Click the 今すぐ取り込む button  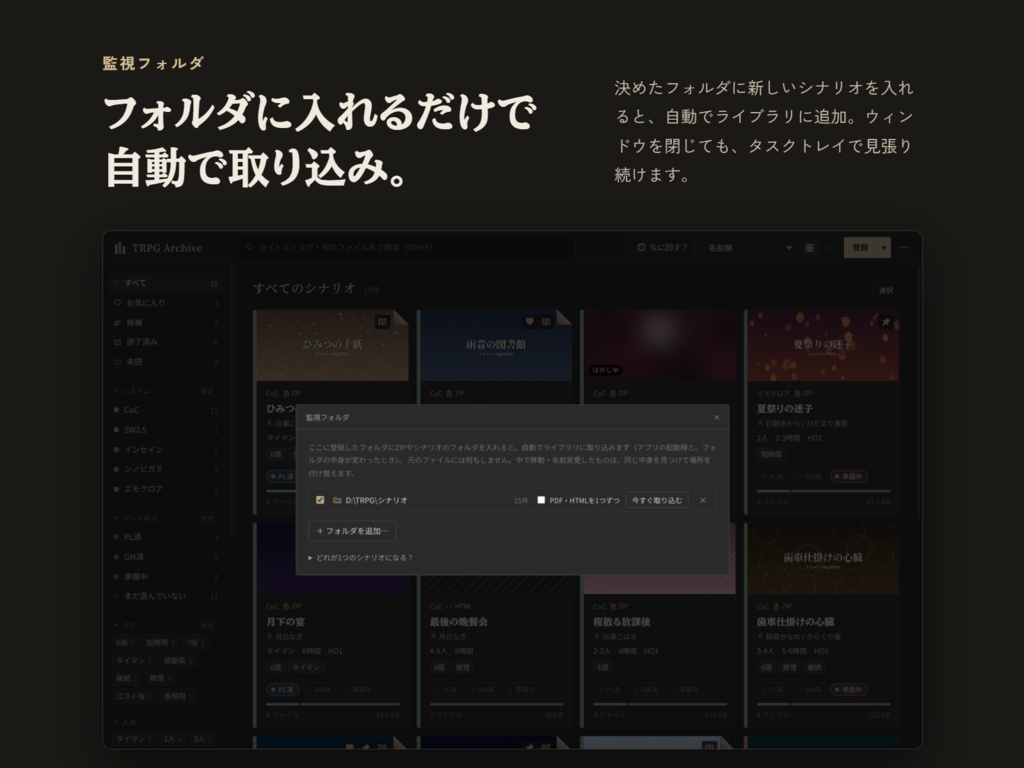click(657, 500)
